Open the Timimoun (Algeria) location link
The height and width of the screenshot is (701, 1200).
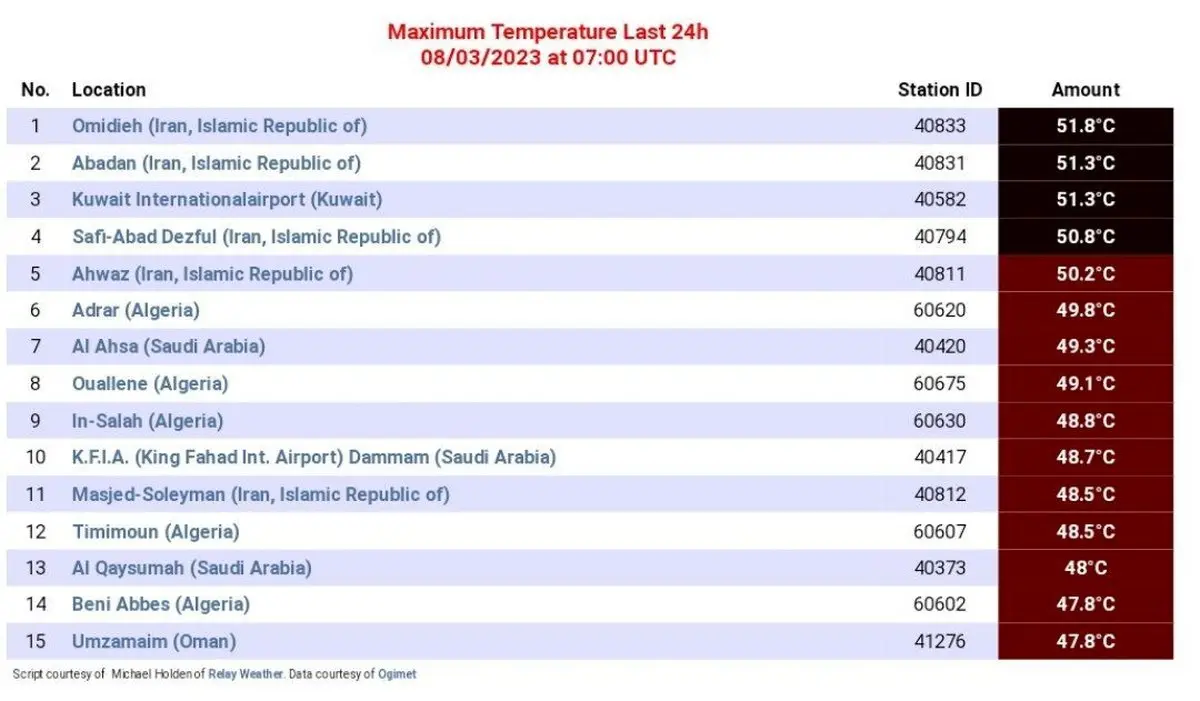(155, 531)
